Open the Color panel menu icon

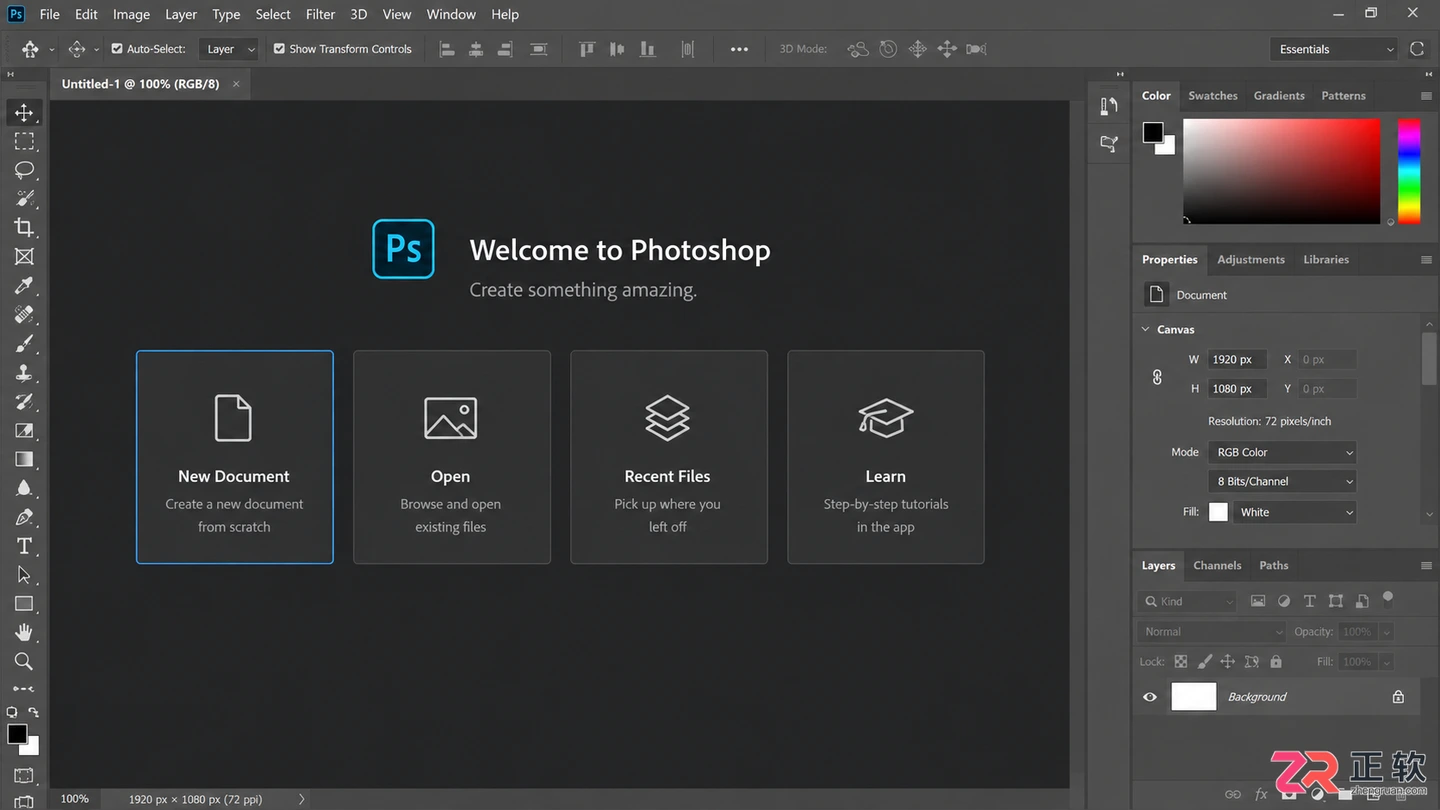coord(1426,96)
